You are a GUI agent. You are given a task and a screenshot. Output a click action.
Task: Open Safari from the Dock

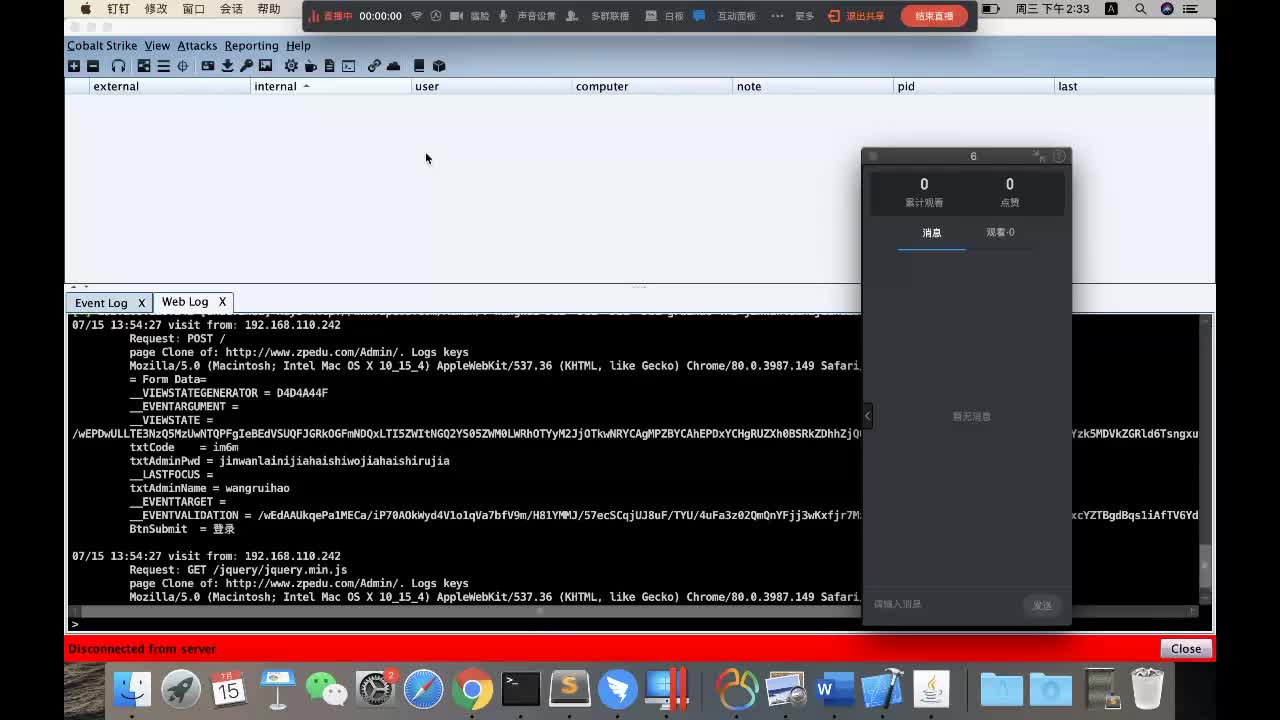(x=423, y=689)
